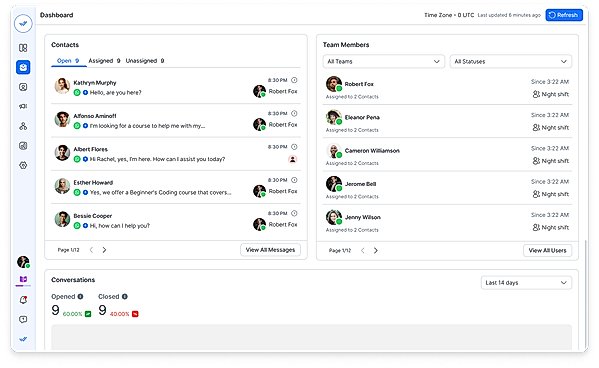Open Bessie Cooper's conversation
Image resolution: width=599 pixels, height=368 pixels.
point(176,220)
